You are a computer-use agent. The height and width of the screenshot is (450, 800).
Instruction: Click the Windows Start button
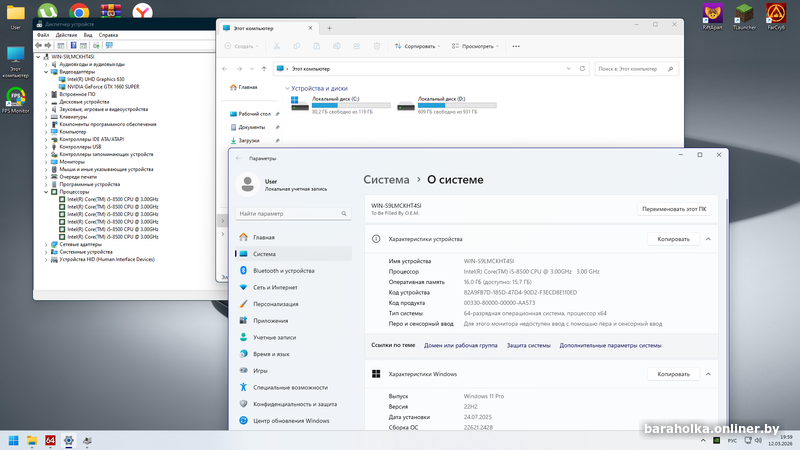point(14,440)
